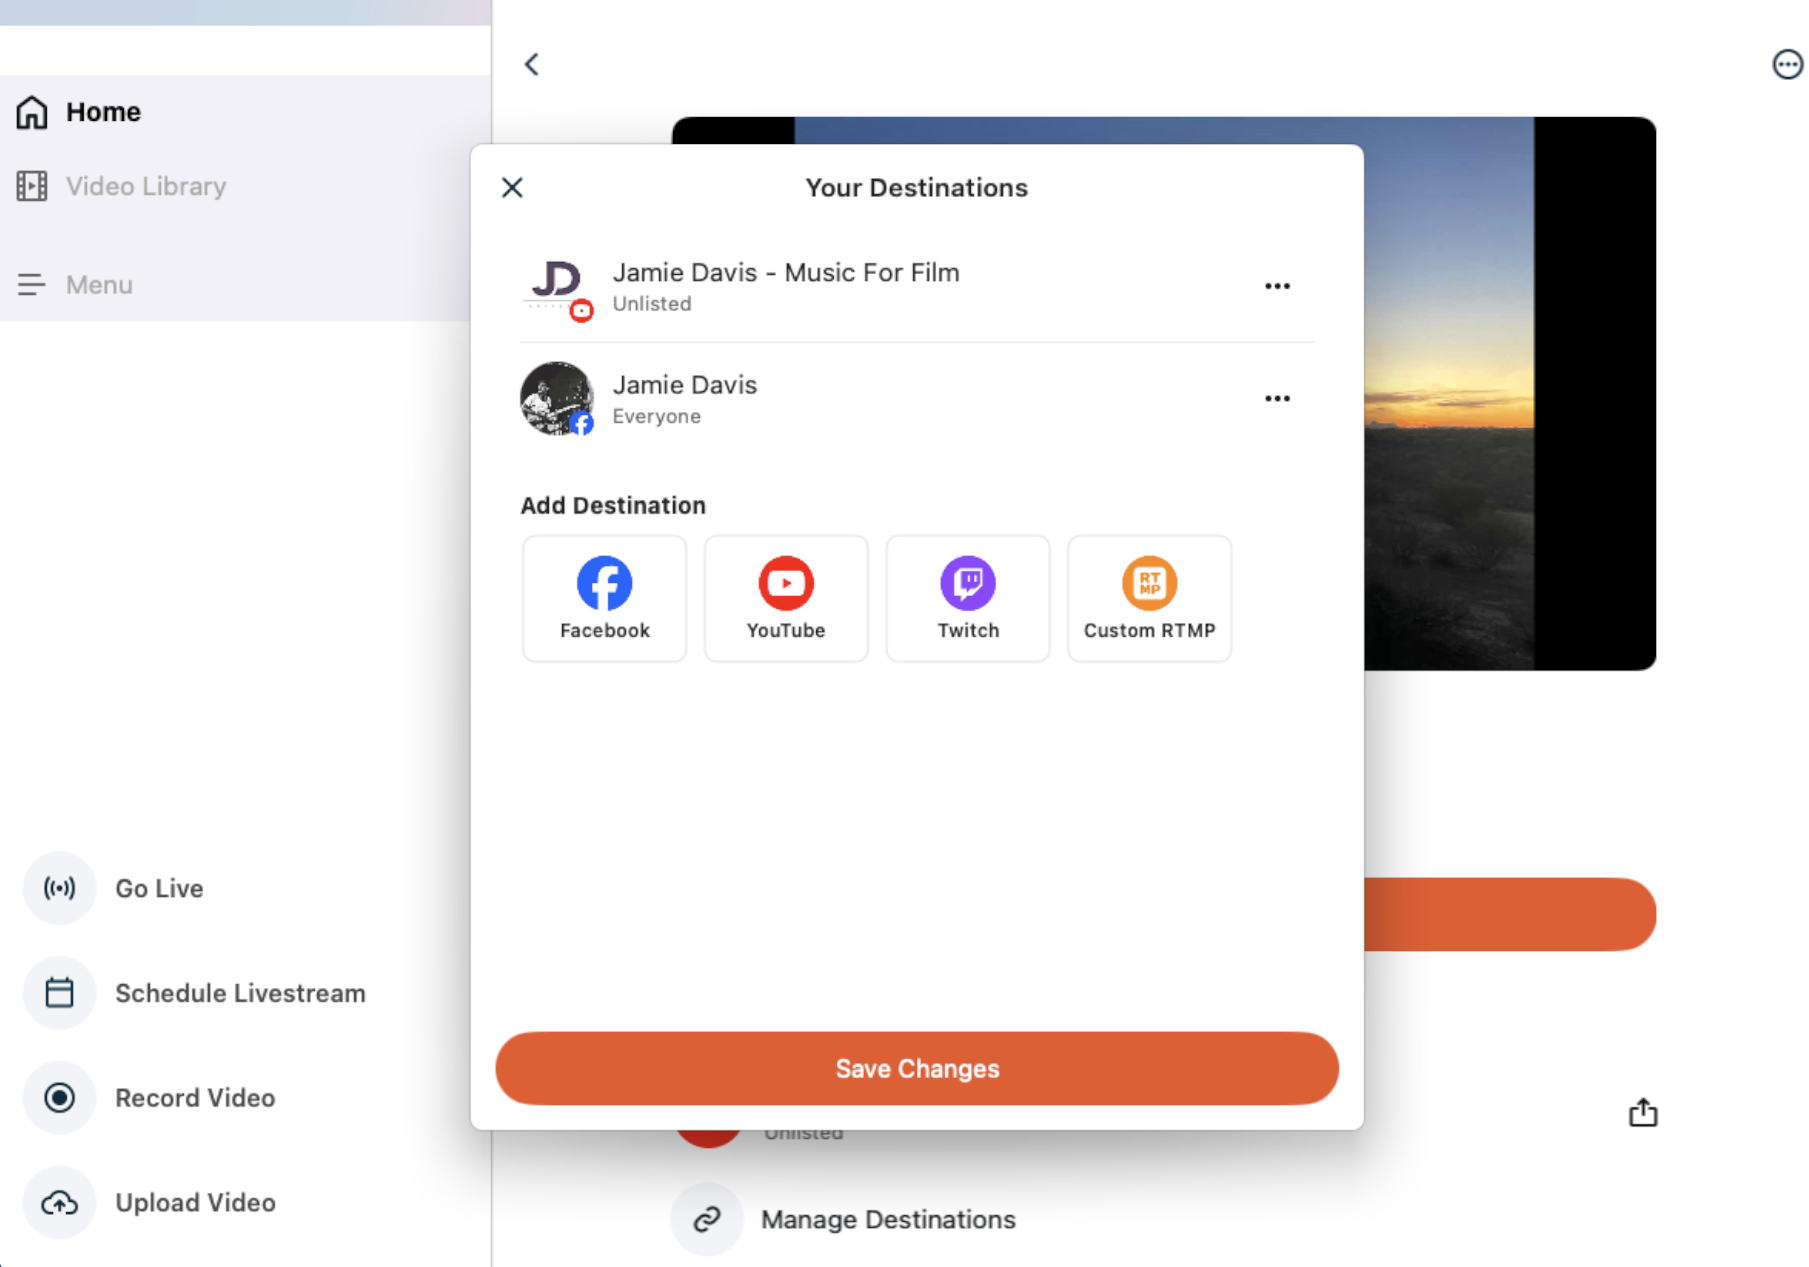Click the Manage Destinations link icon

(x=707, y=1219)
